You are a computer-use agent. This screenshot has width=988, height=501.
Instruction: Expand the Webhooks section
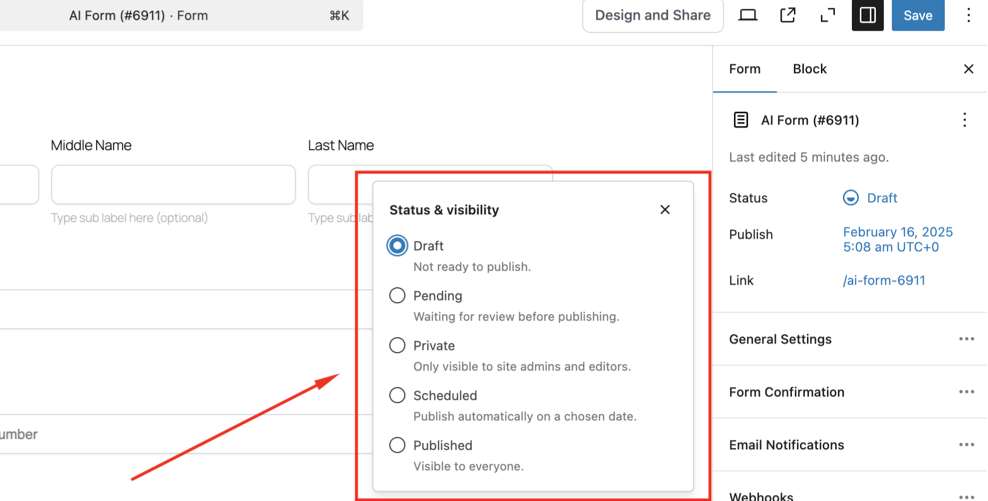pos(850,488)
